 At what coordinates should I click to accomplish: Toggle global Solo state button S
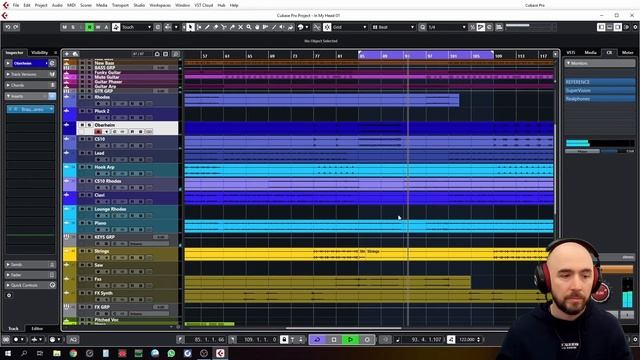(x=73, y=27)
